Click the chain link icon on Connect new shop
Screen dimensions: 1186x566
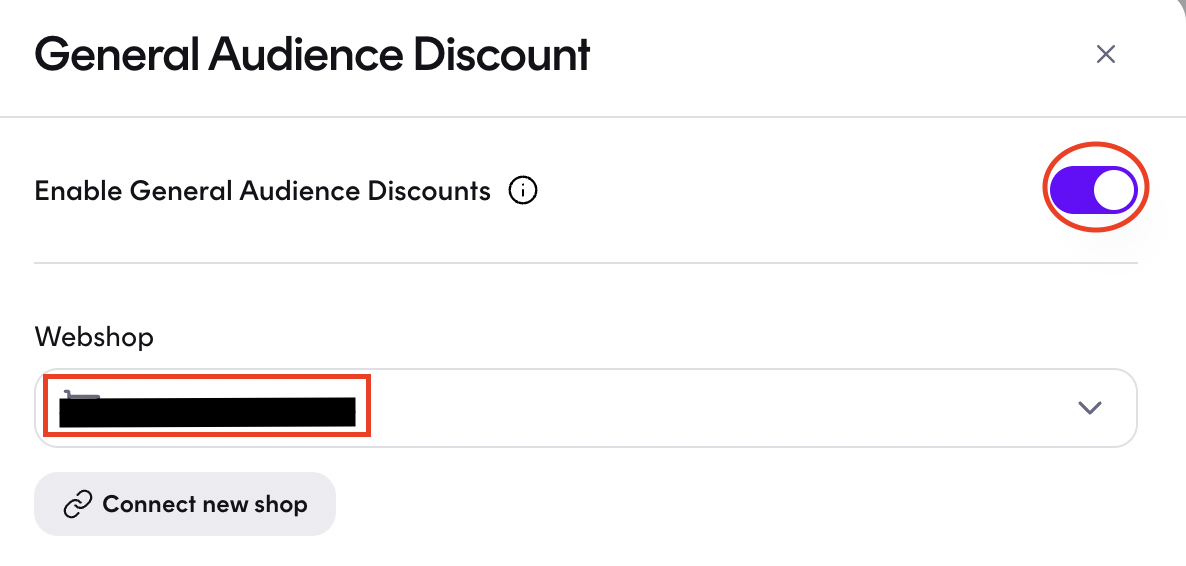click(78, 504)
